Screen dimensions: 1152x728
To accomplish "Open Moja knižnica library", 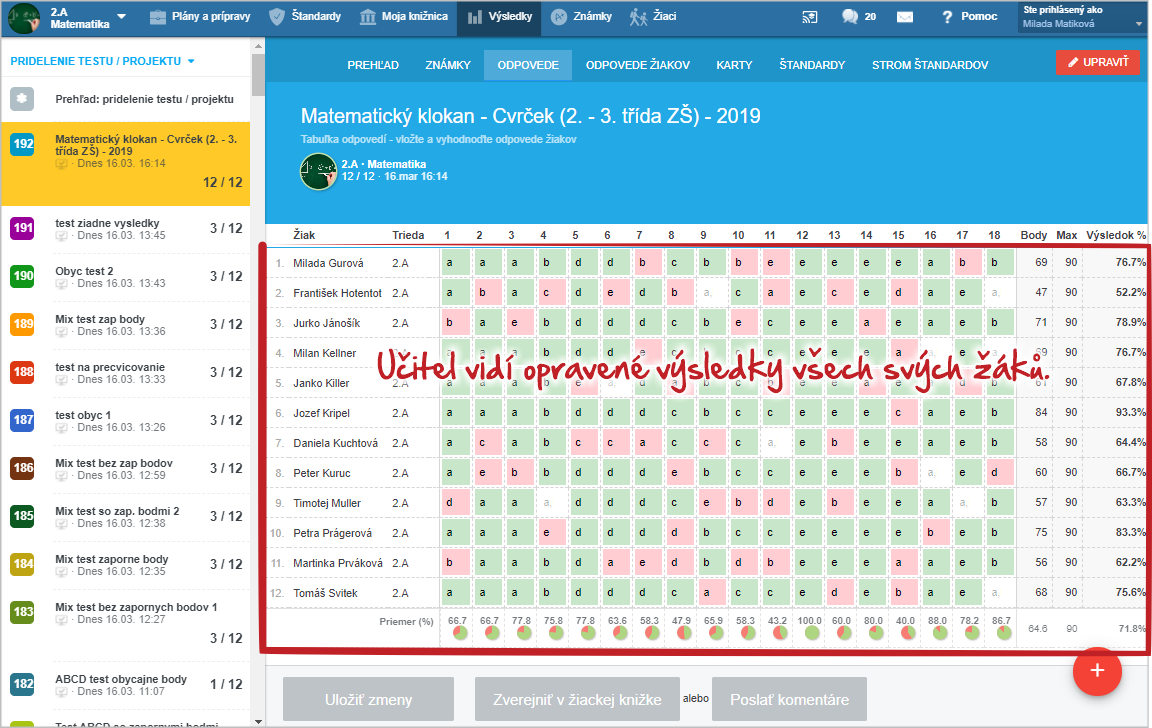I will tap(404, 17).
